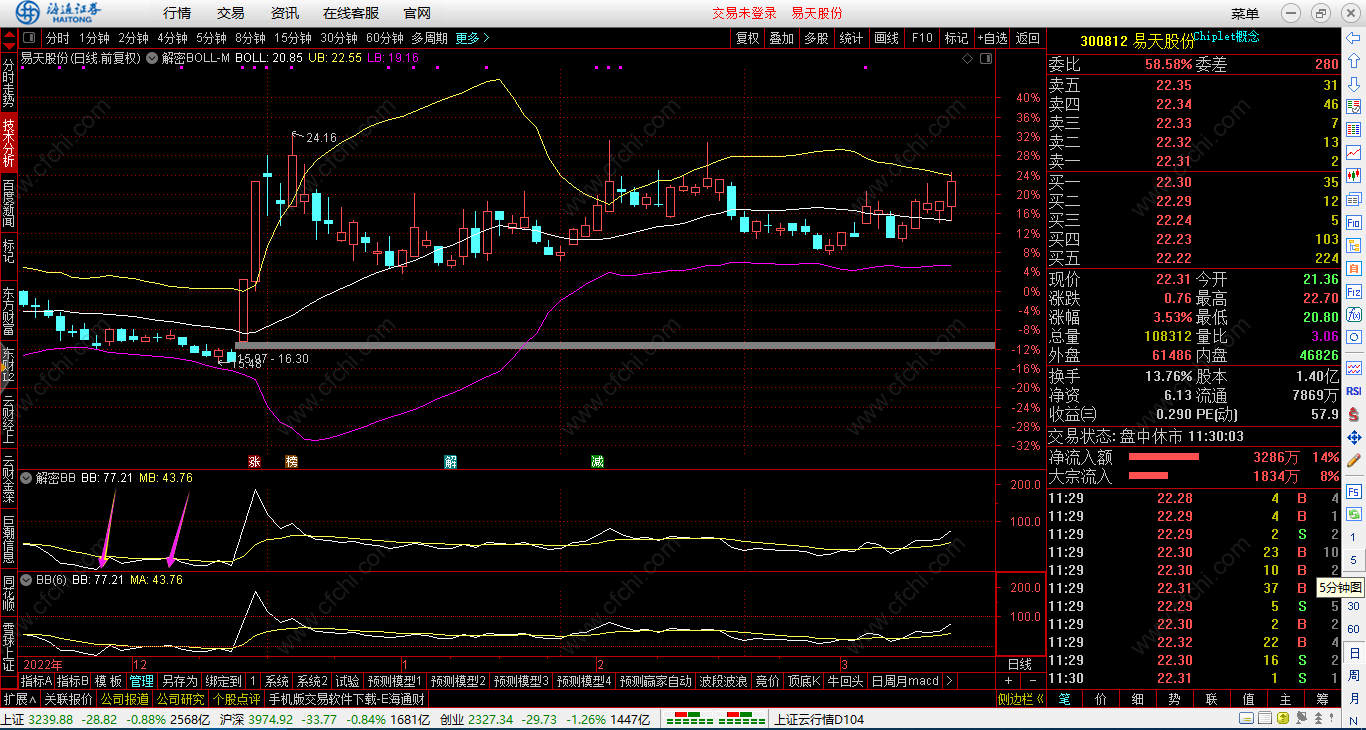Click the + zoom in chart button
Viewport: 1366px width, 730px height.
[x=1008, y=681]
